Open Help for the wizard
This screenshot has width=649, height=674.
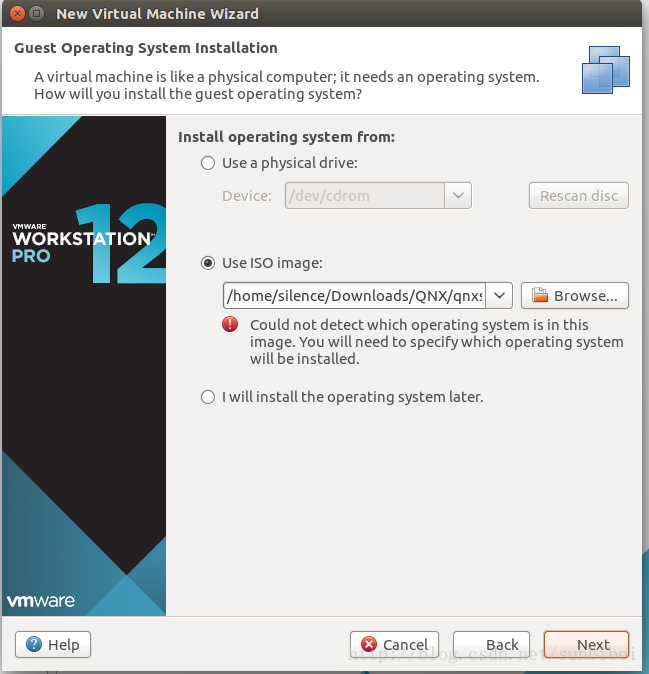pos(53,644)
